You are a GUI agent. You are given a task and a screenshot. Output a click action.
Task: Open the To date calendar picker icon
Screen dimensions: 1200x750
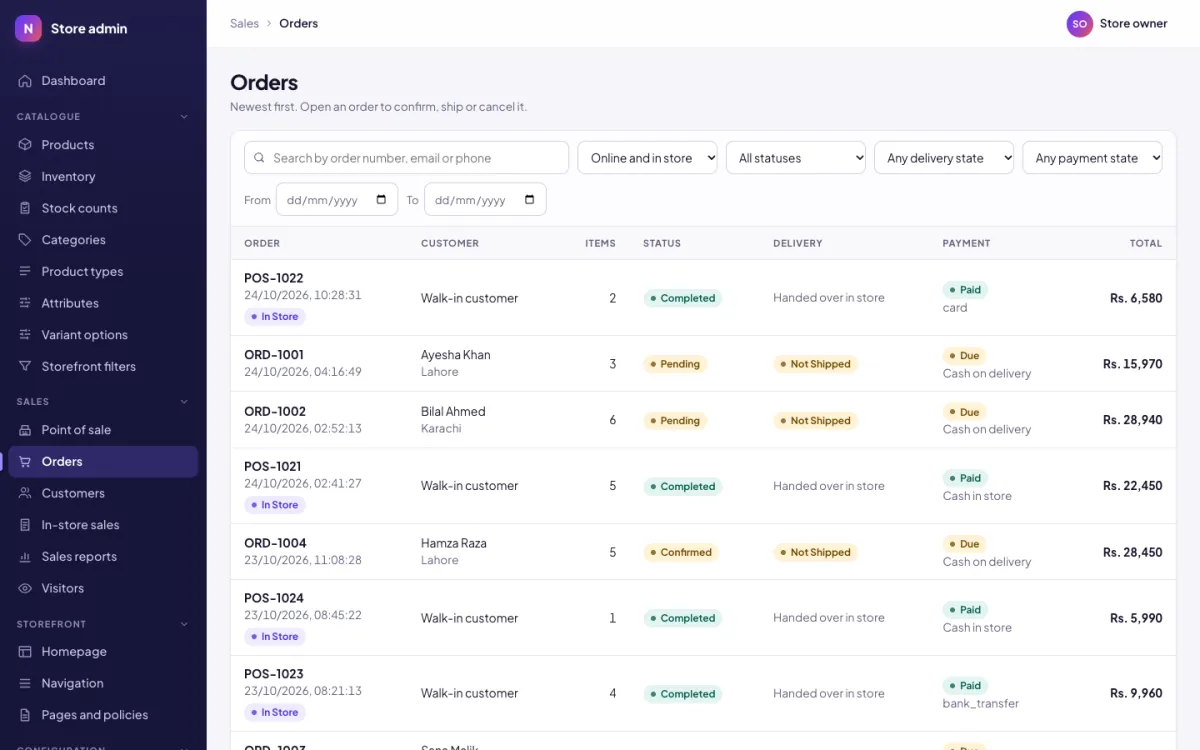[x=529, y=200]
